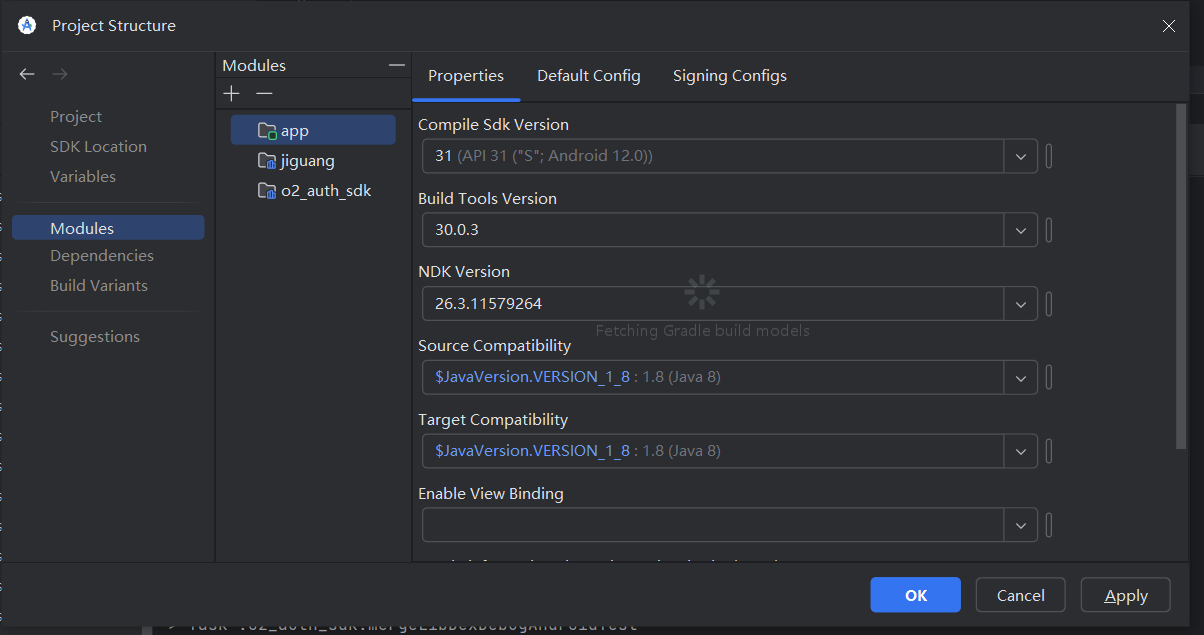
Task: Switch to the Default Config tab
Action: (x=589, y=76)
